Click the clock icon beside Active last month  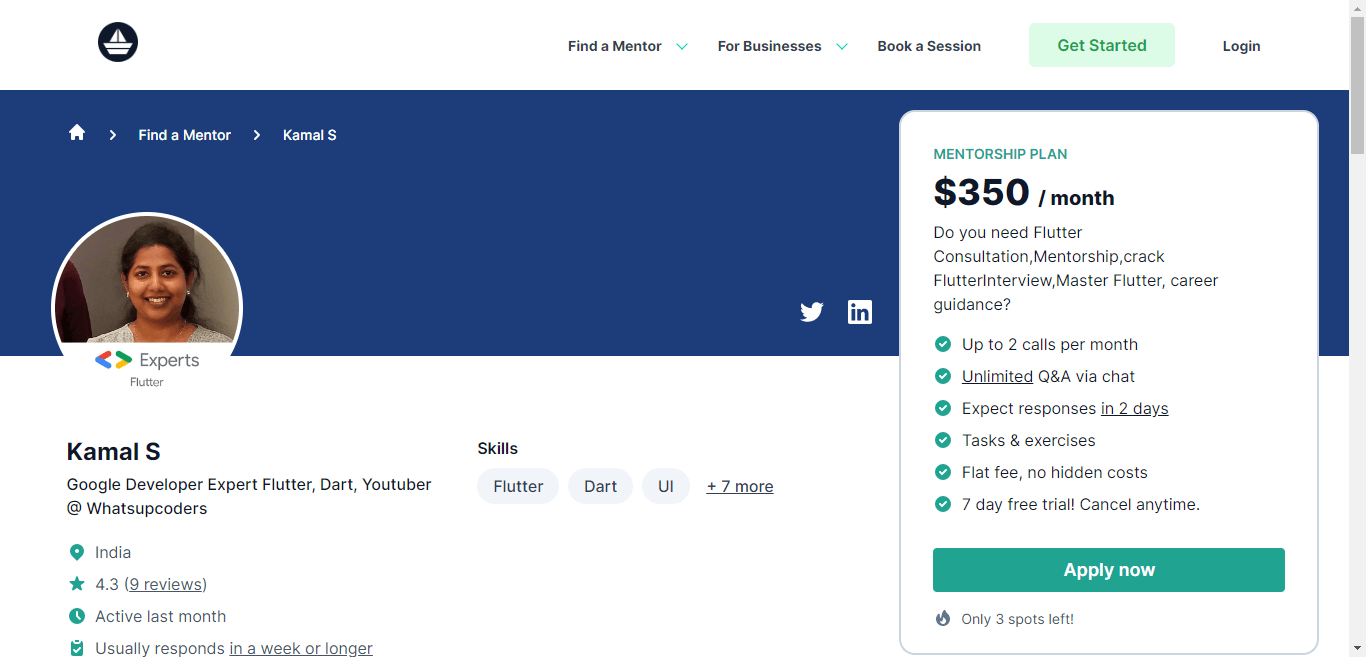click(x=77, y=616)
